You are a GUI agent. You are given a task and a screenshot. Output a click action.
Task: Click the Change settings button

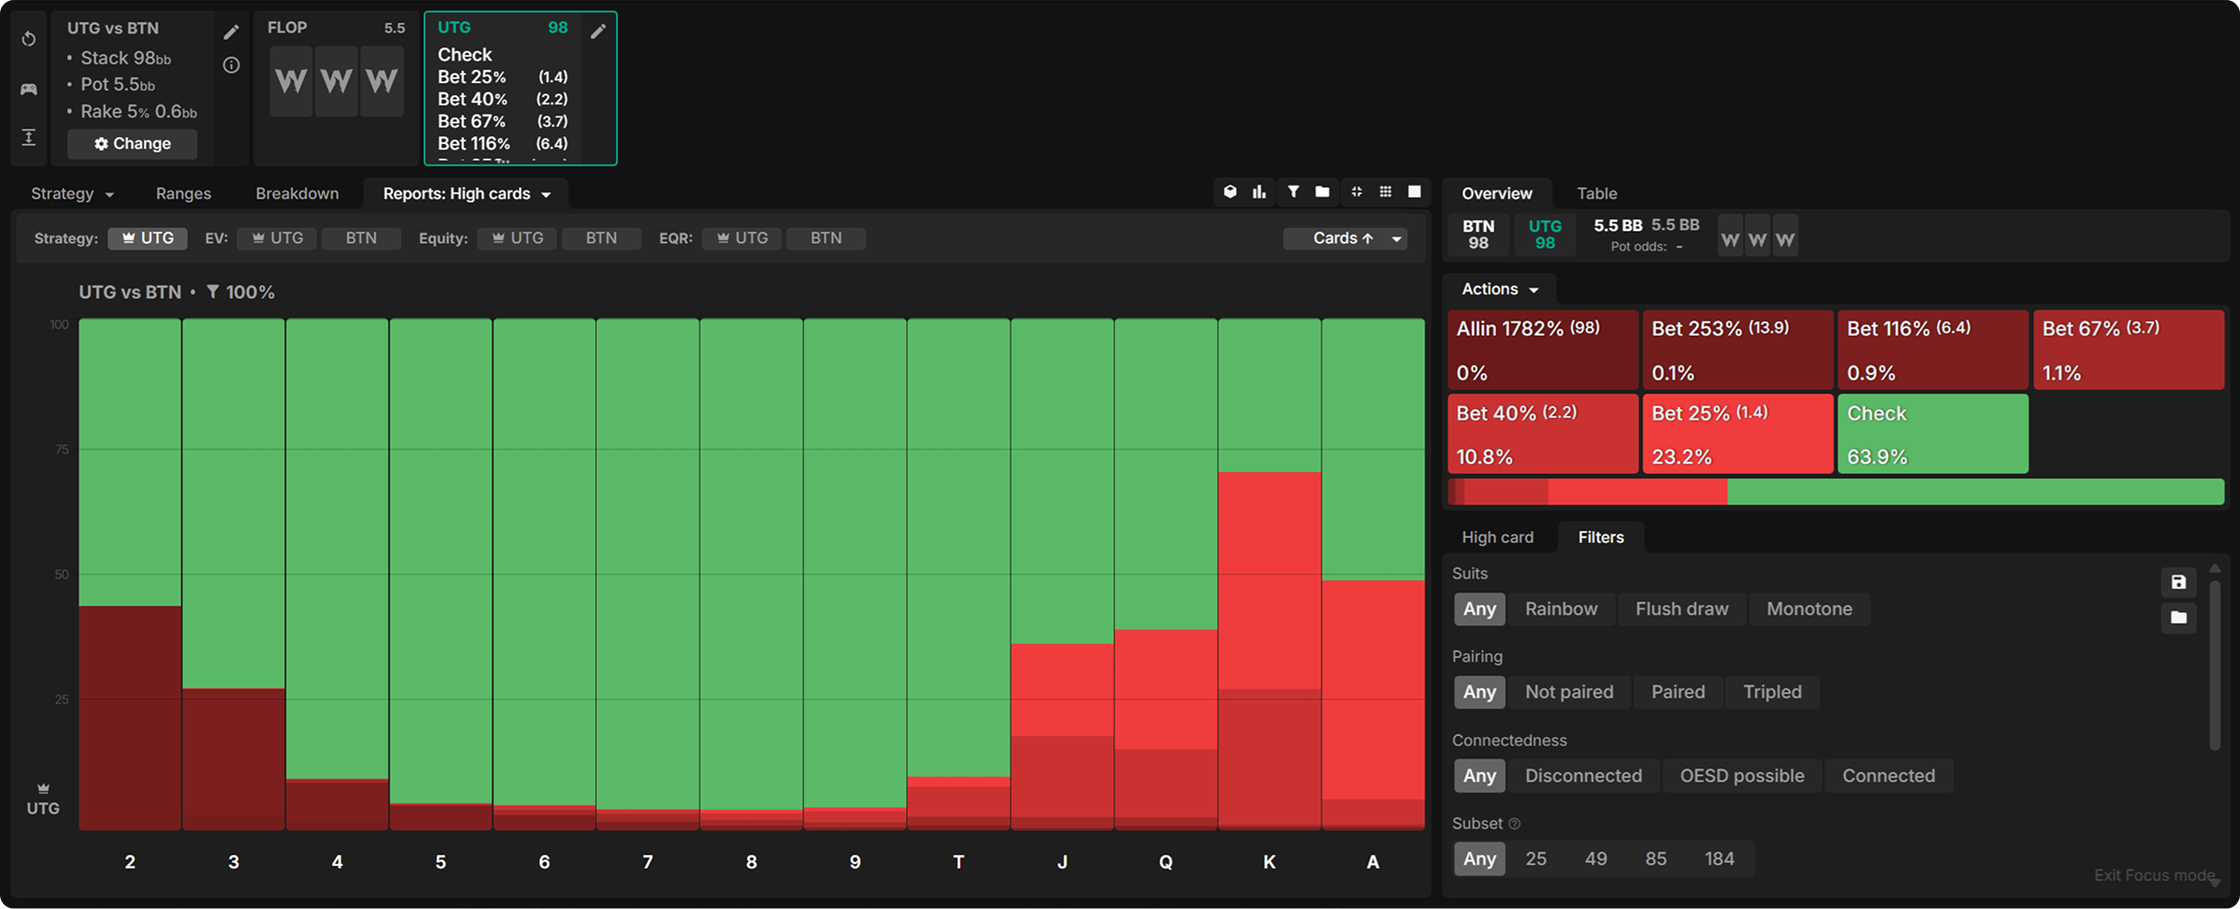132,144
